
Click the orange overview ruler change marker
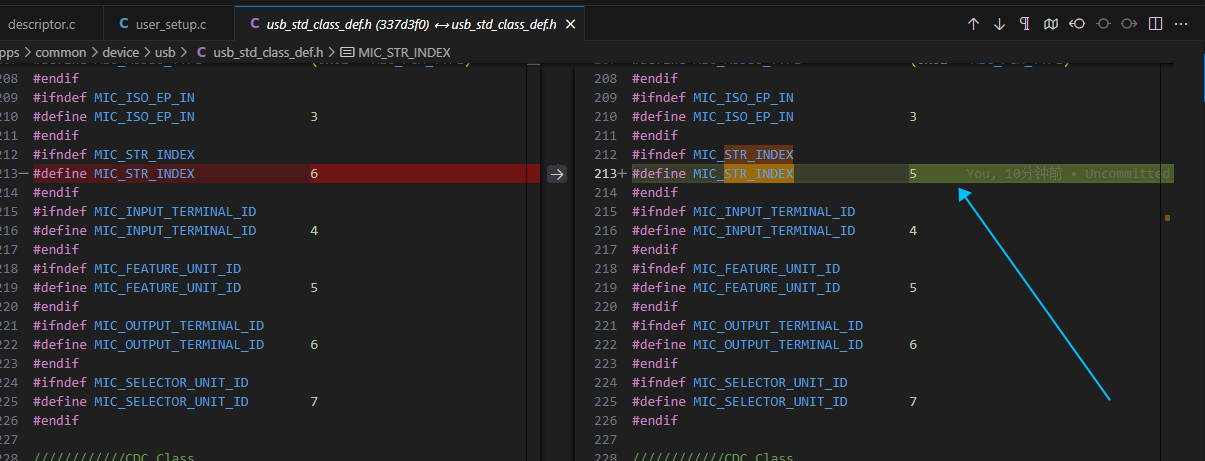1168,217
